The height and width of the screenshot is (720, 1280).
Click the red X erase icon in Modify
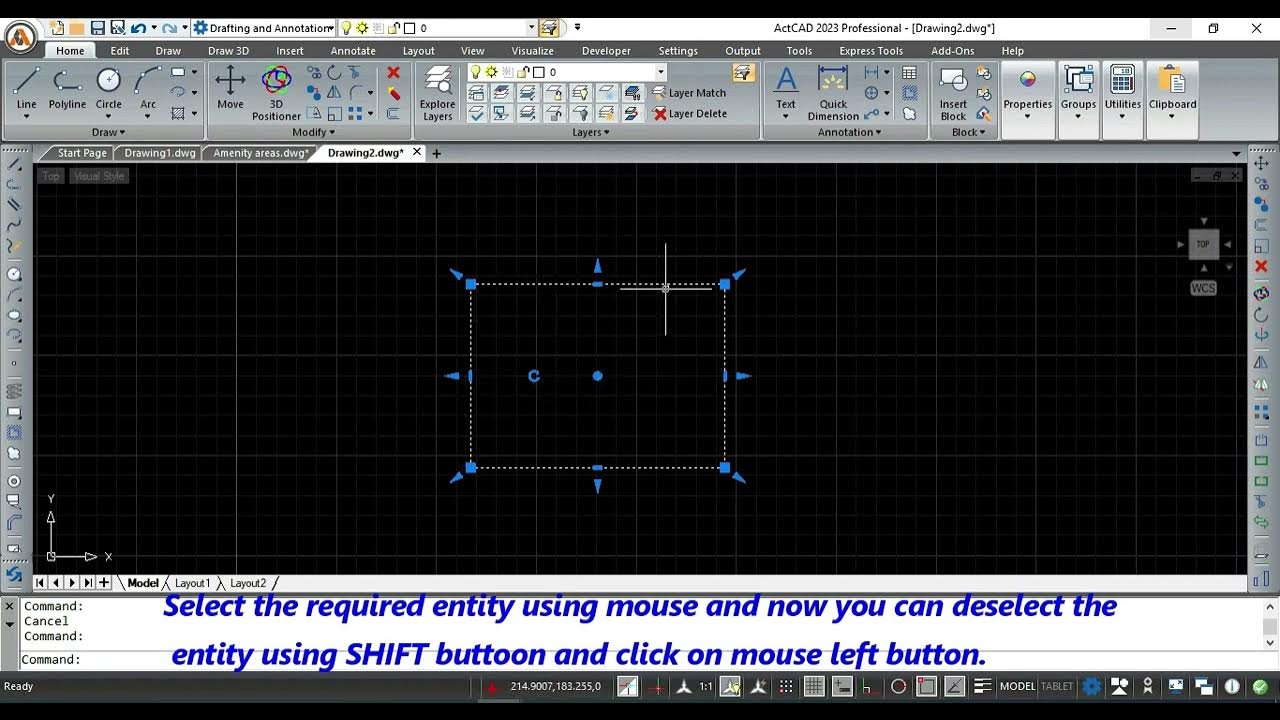point(393,73)
